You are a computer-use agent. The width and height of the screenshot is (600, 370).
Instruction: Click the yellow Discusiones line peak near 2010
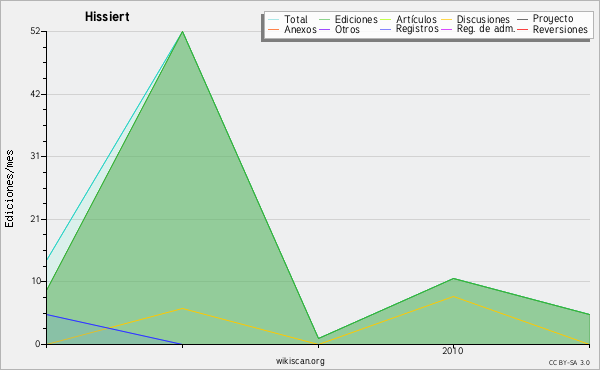453,297
